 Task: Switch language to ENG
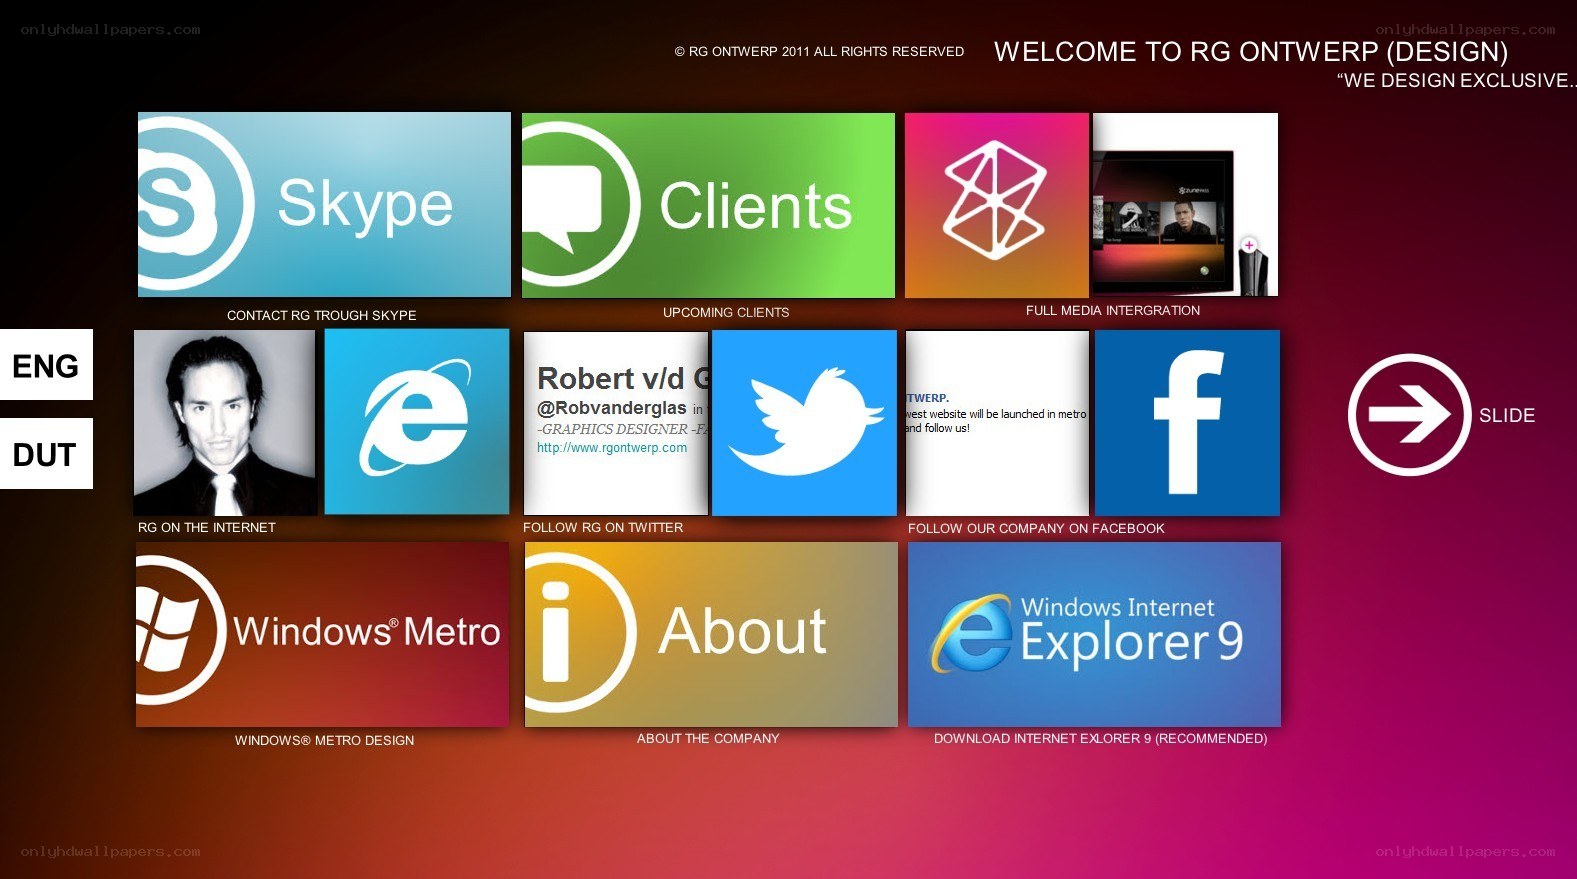tap(46, 365)
